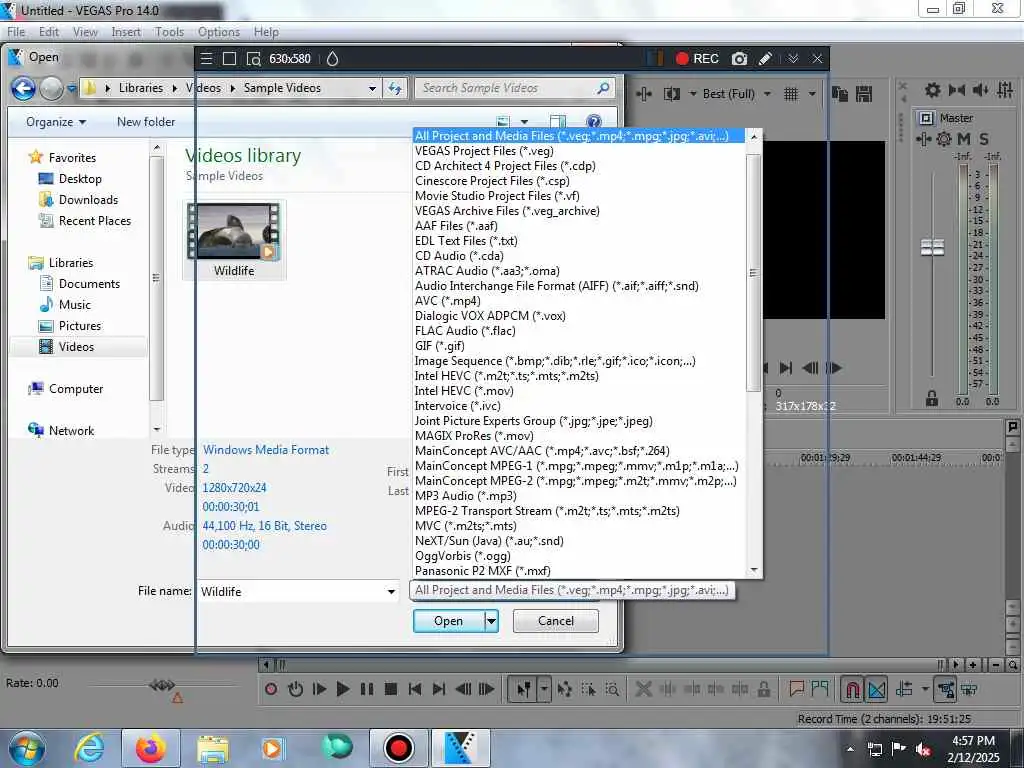Save preview snapshot to file icon
The width and height of the screenshot is (1024, 768).
[864, 94]
